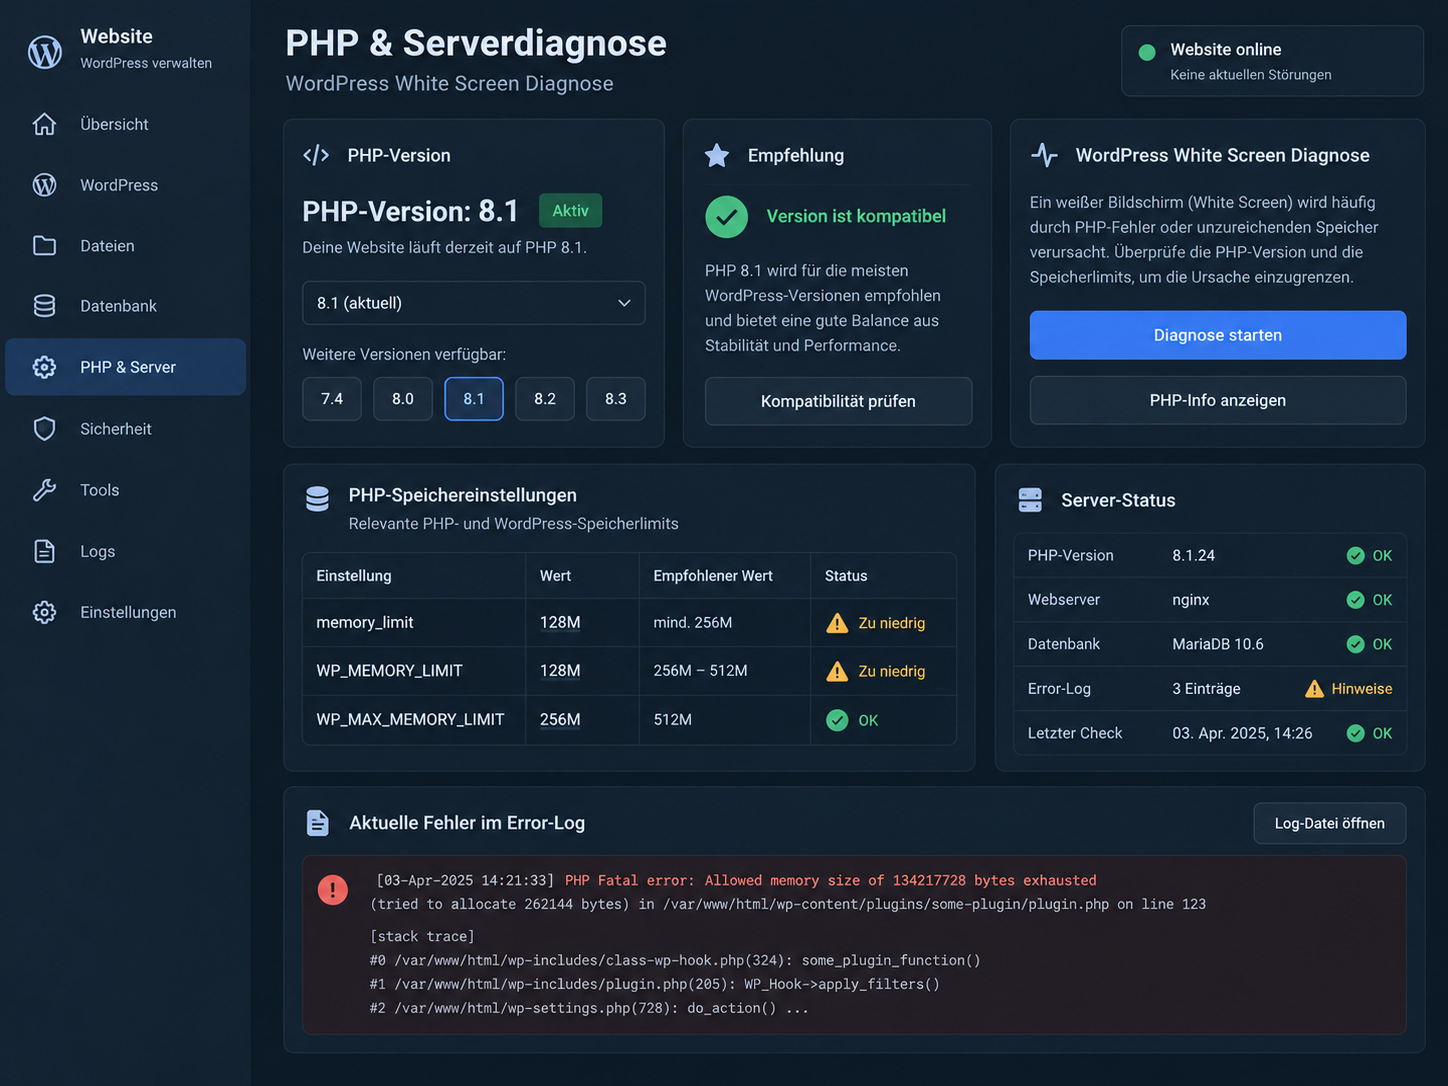Click the Website online status box
This screenshot has width=1448, height=1086.
(1272, 61)
